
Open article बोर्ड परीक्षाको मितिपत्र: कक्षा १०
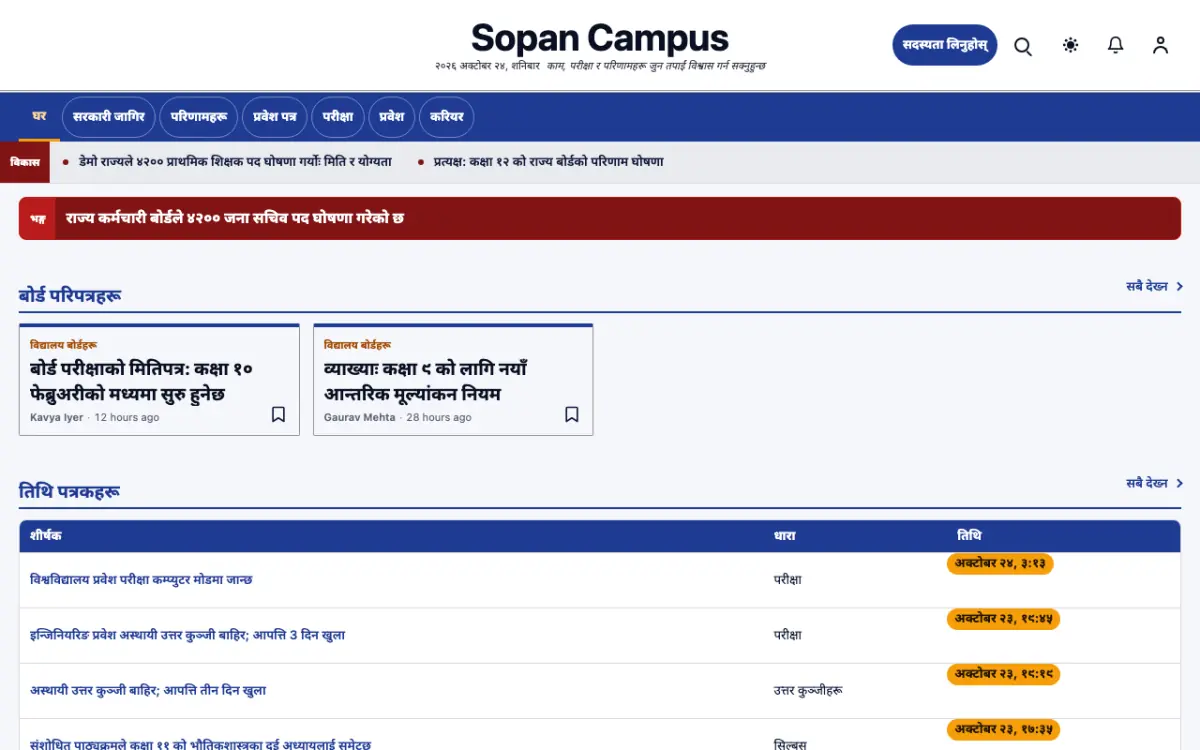pyautogui.click(x=141, y=381)
